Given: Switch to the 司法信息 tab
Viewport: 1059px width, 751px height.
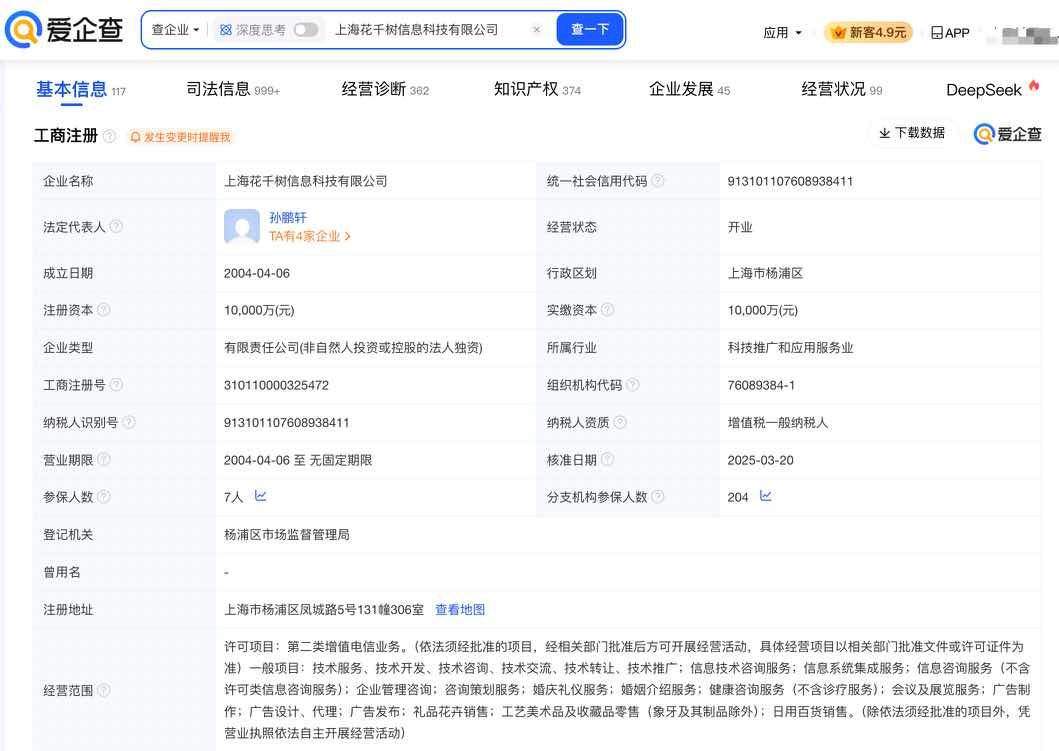Looking at the screenshot, I should (x=232, y=90).
